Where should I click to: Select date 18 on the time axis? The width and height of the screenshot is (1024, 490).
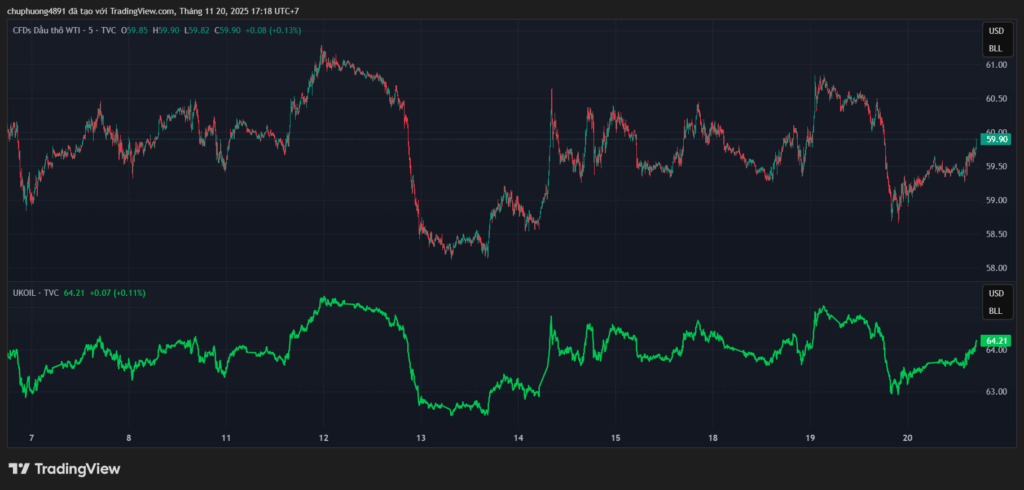pos(712,438)
